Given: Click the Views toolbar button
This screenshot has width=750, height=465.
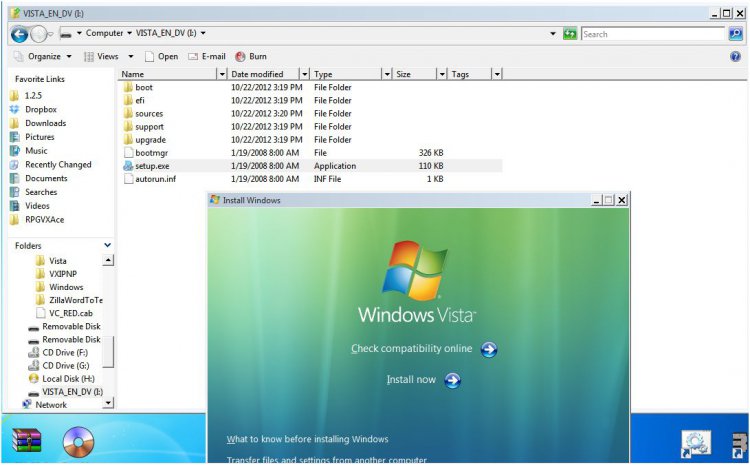Looking at the screenshot, I should point(101,56).
